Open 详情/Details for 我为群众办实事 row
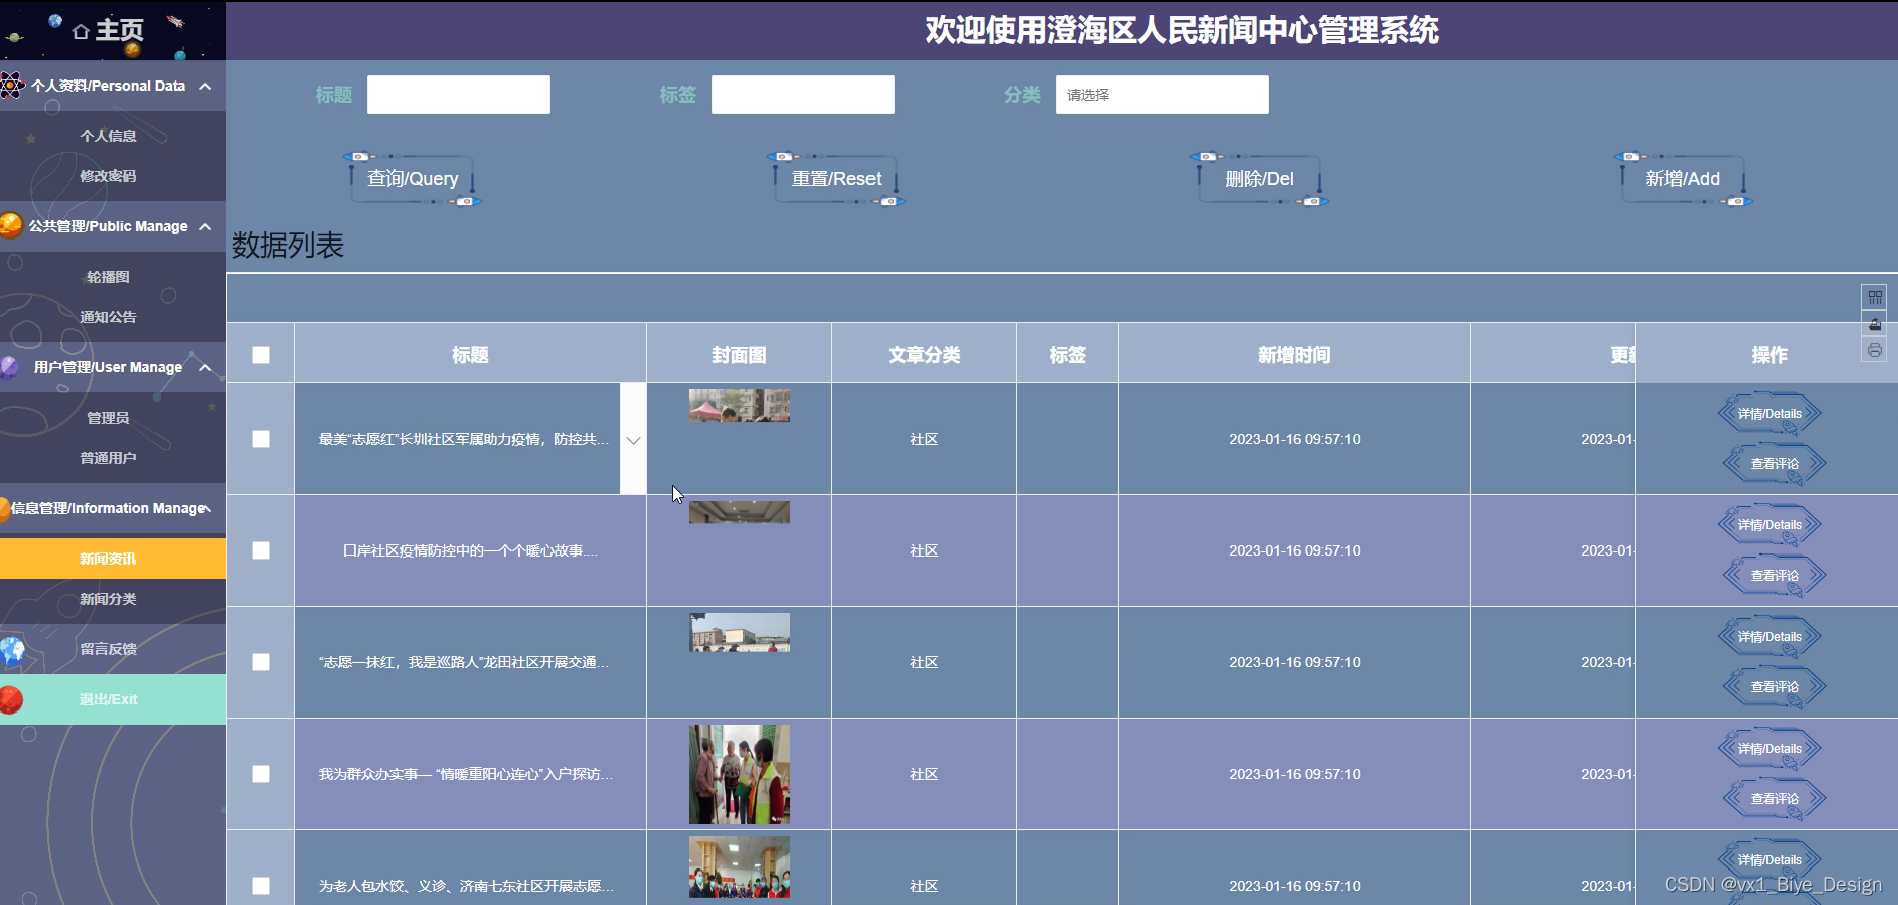Viewport: 1898px width, 905px height. click(x=1769, y=749)
